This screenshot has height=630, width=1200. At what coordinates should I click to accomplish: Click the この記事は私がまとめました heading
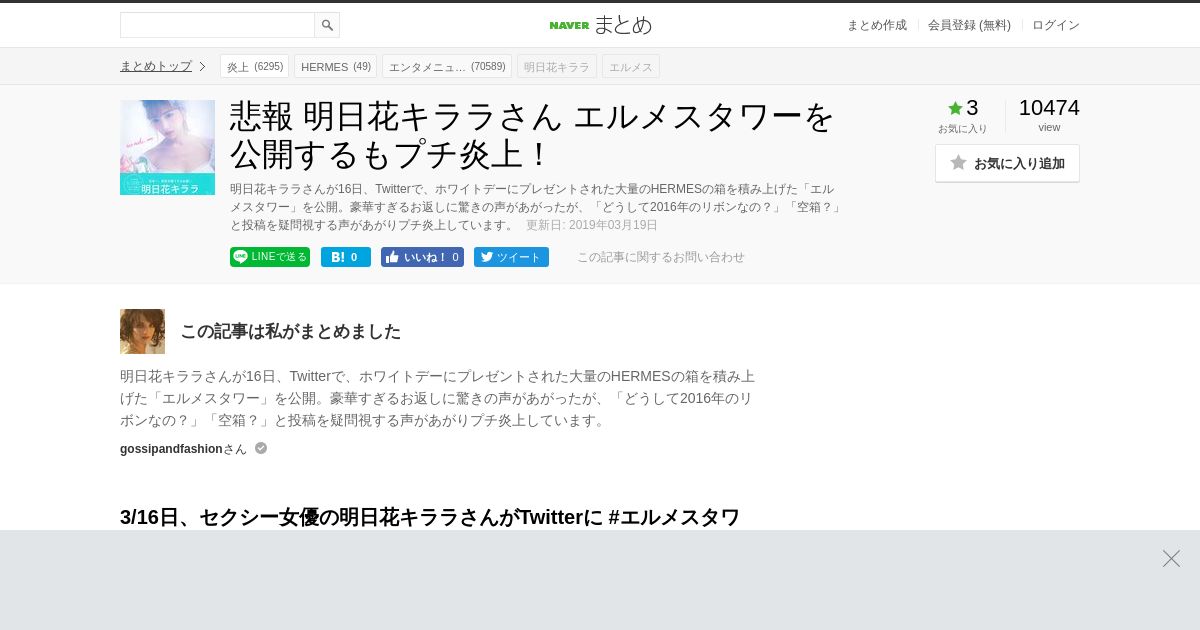(290, 331)
